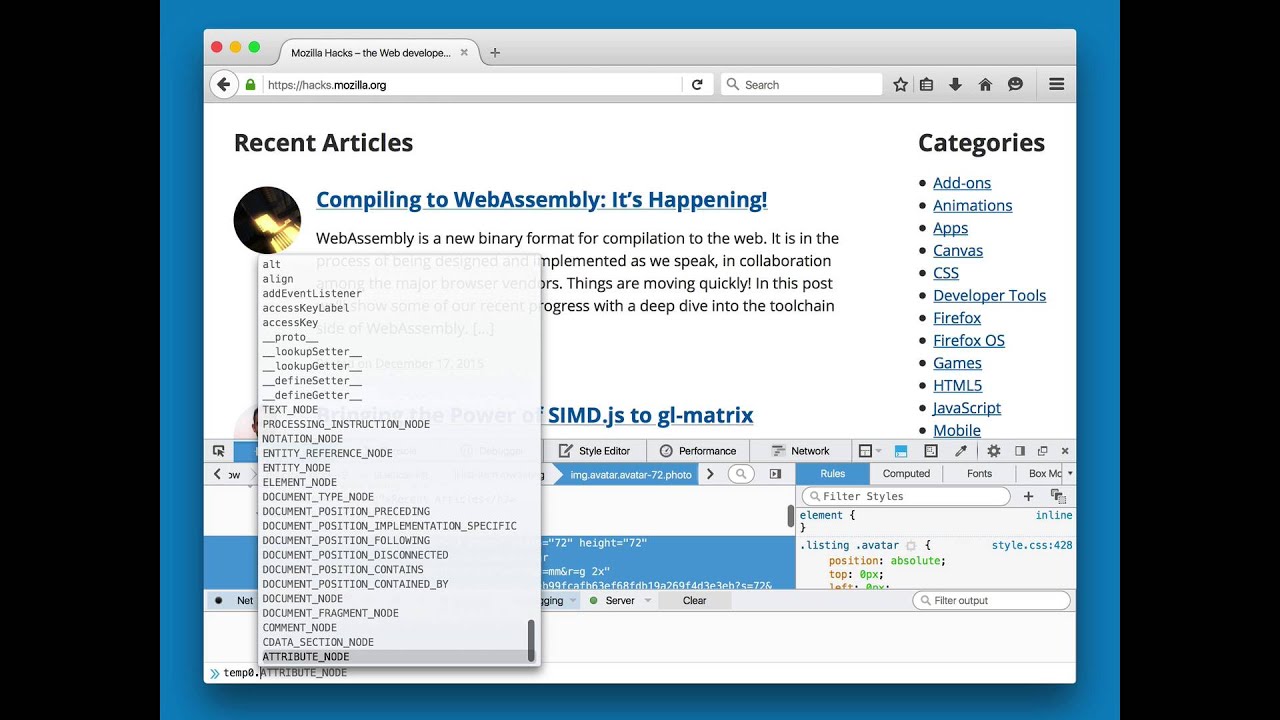Choose addEventListener from autocomplete list

393,294
